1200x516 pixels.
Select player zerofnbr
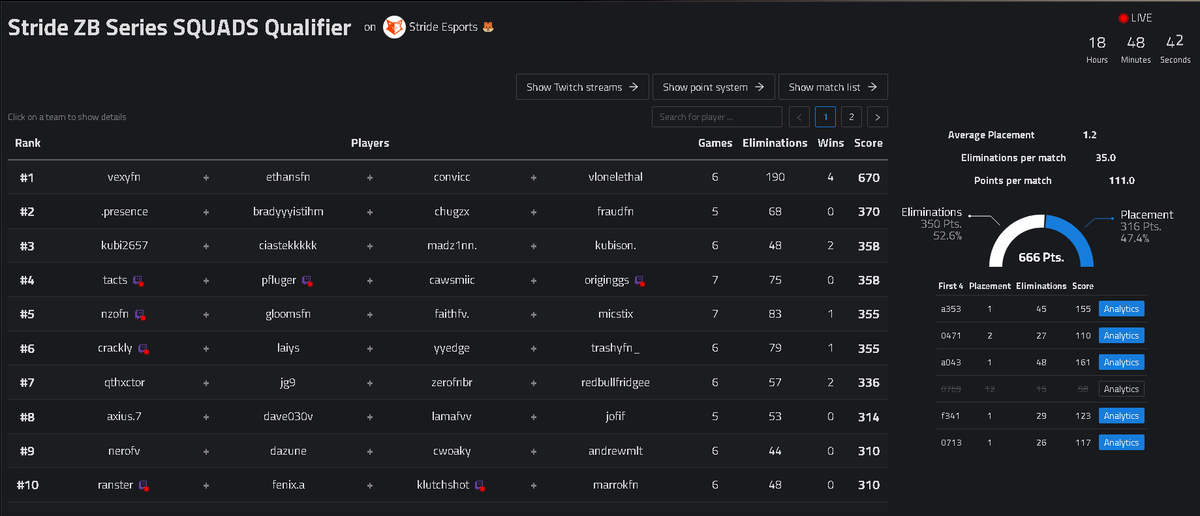[x=452, y=382]
